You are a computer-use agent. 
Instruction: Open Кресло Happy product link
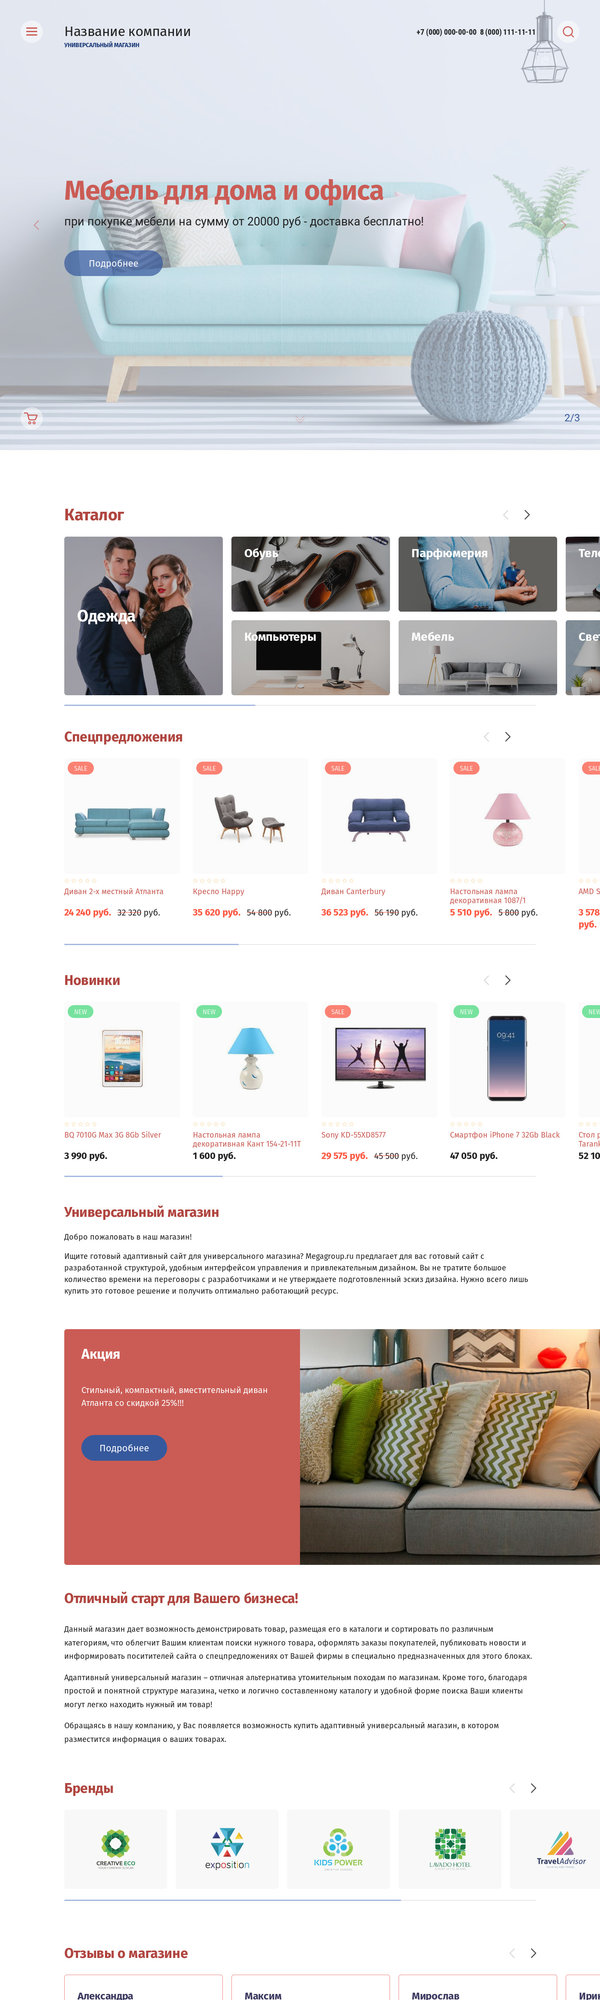pos(218,891)
